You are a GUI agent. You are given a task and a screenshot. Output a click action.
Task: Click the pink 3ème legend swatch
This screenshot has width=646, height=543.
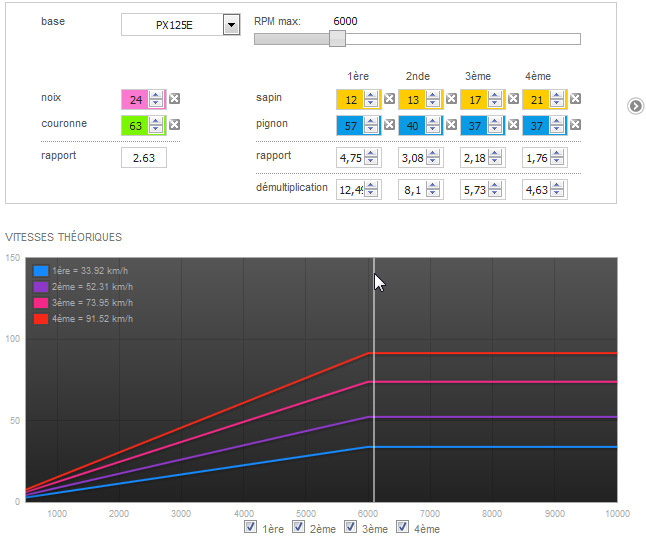coord(41,303)
